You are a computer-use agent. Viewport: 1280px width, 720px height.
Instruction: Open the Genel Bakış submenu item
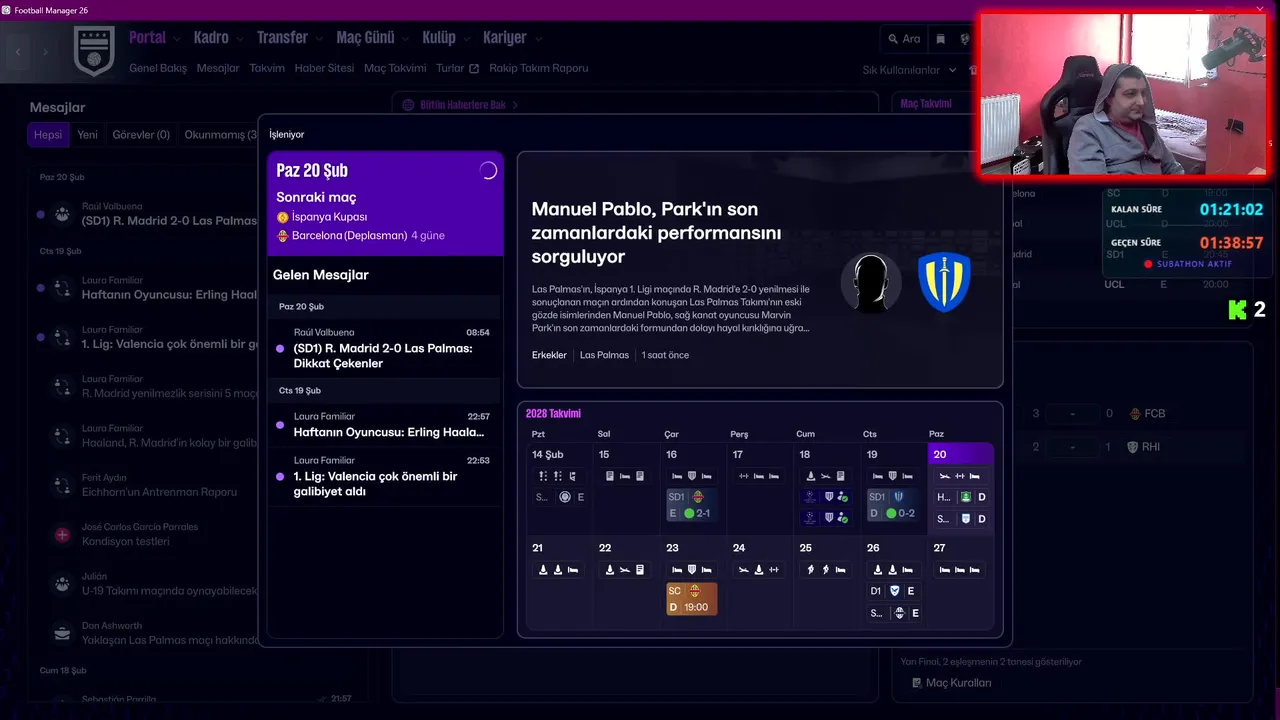[x=158, y=69]
